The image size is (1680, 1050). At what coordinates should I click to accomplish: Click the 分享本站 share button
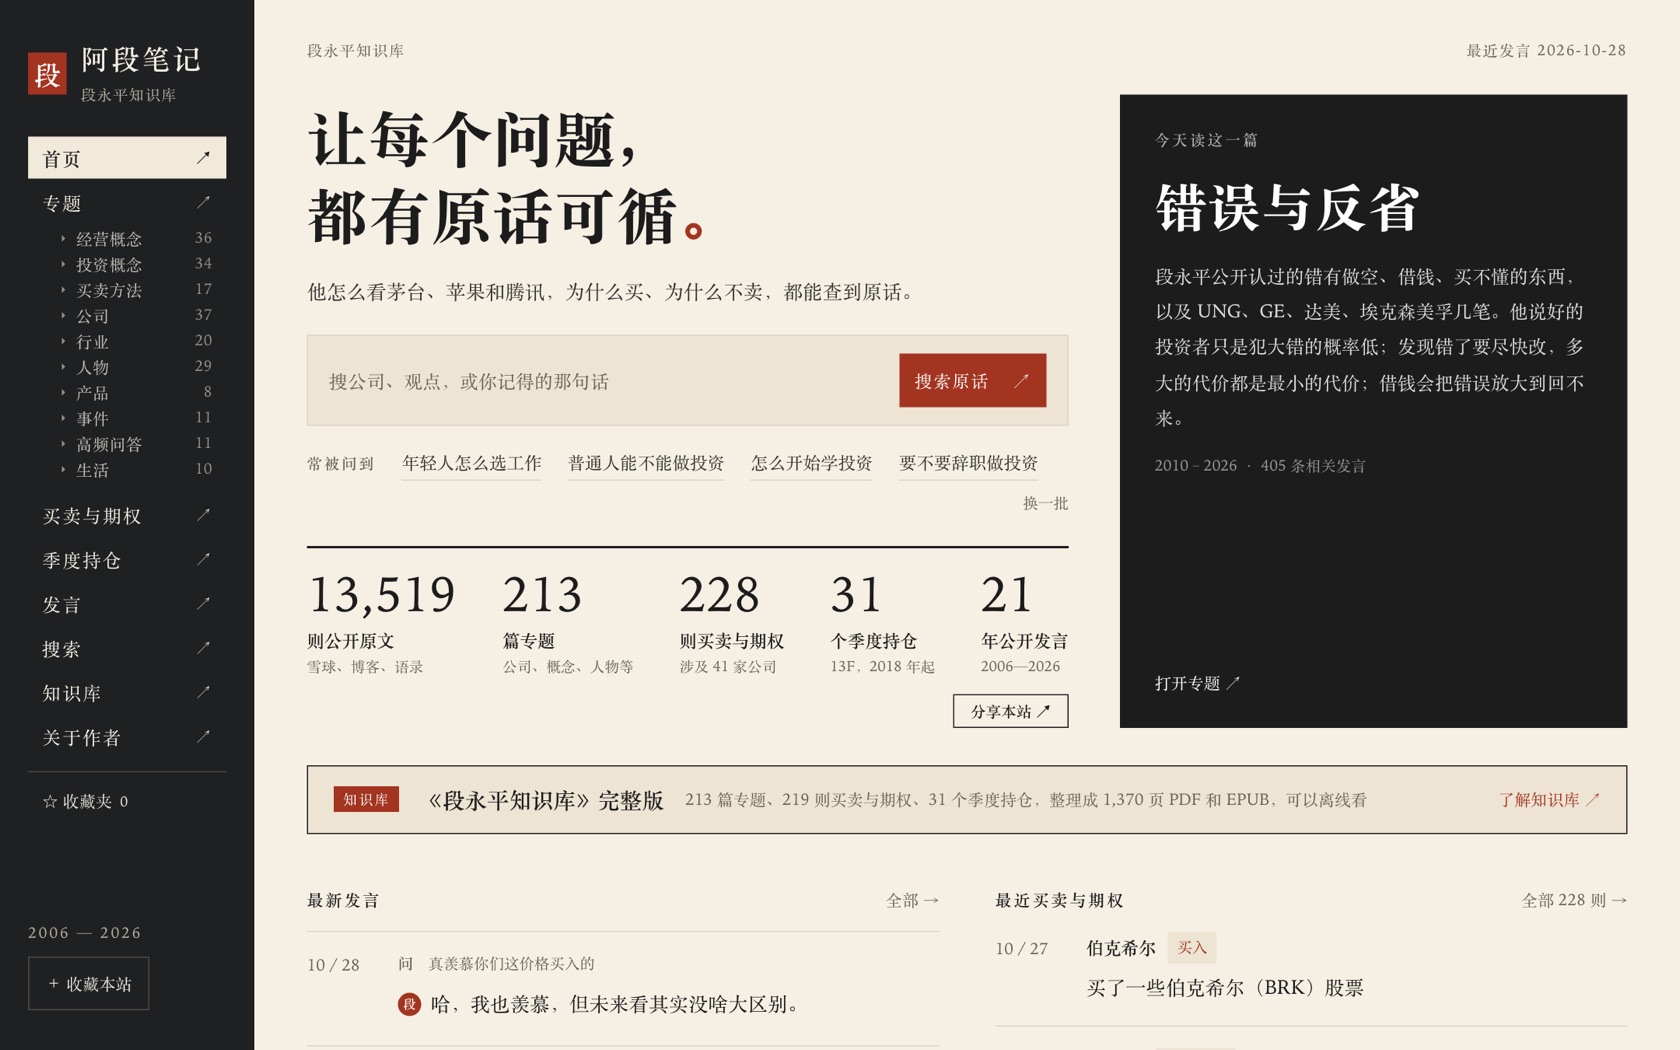(x=1010, y=711)
